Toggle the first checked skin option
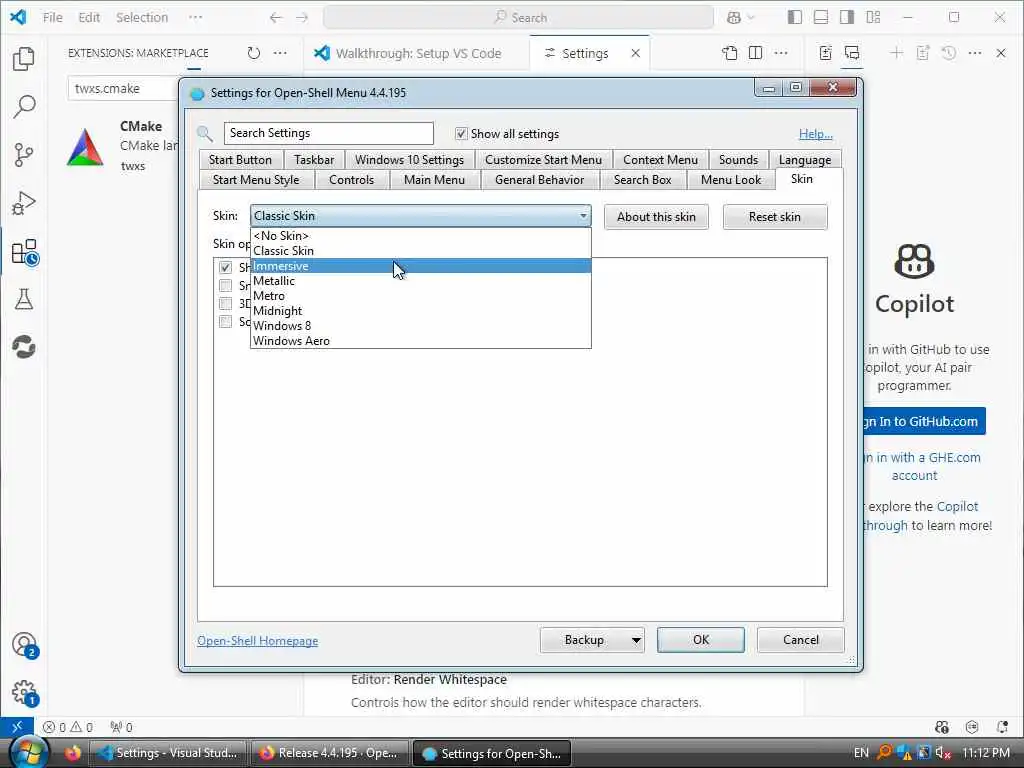The width and height of the screenshot is (1024, 768). click(225, 267)
